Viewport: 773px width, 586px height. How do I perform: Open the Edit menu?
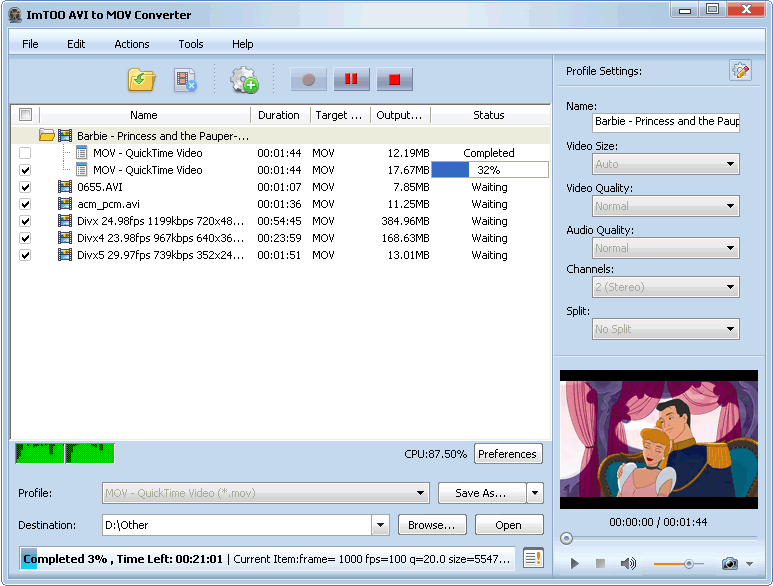pos(76,44)
